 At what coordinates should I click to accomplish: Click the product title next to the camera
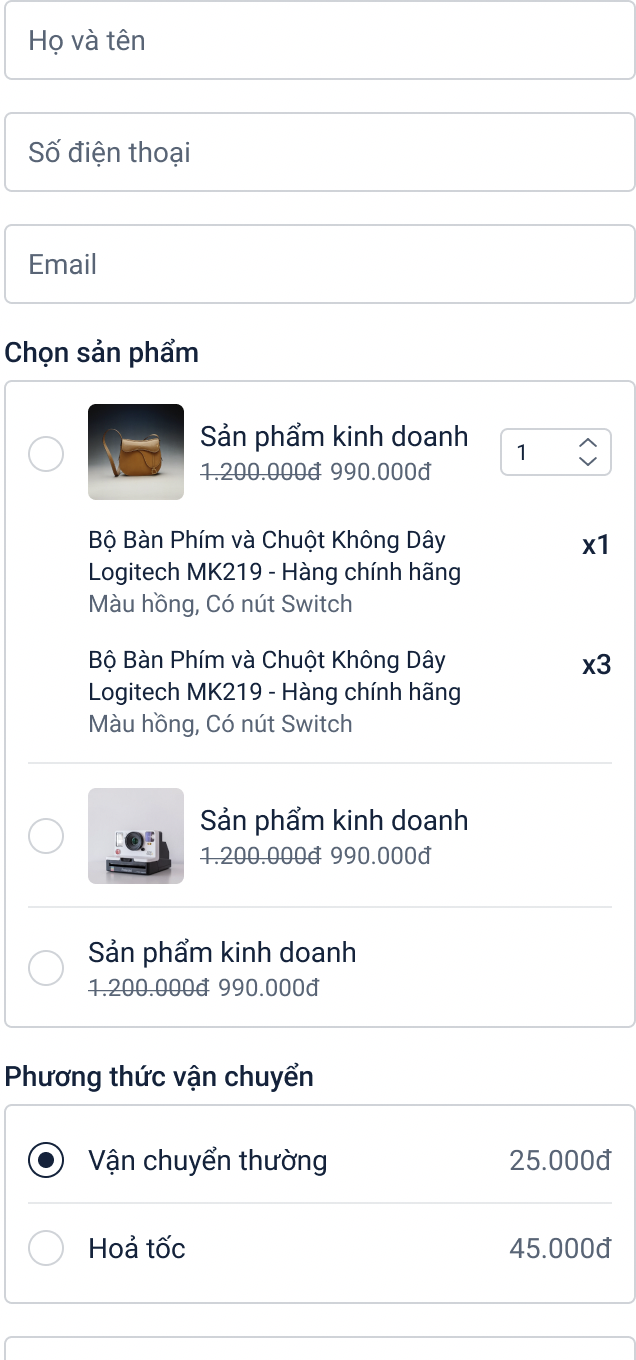click(x=334, y=821)
